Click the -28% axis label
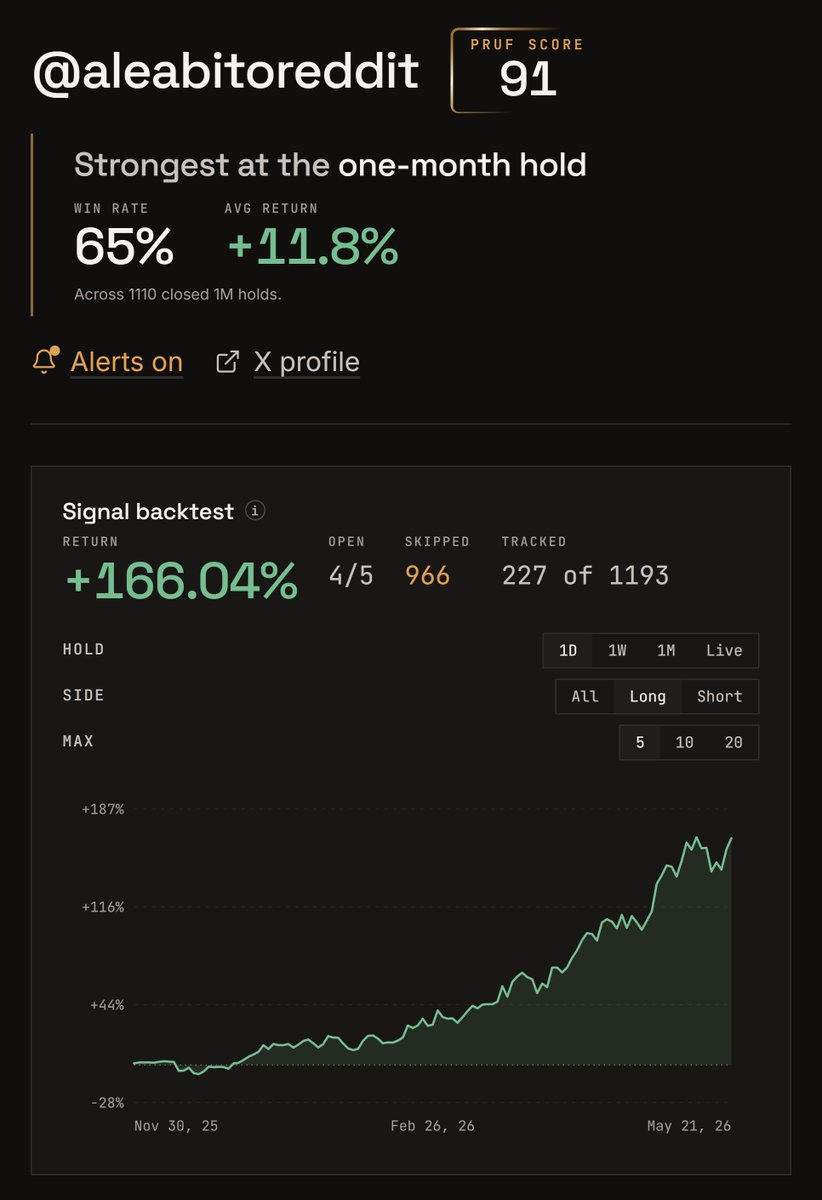 click(x=107, y=1103)
